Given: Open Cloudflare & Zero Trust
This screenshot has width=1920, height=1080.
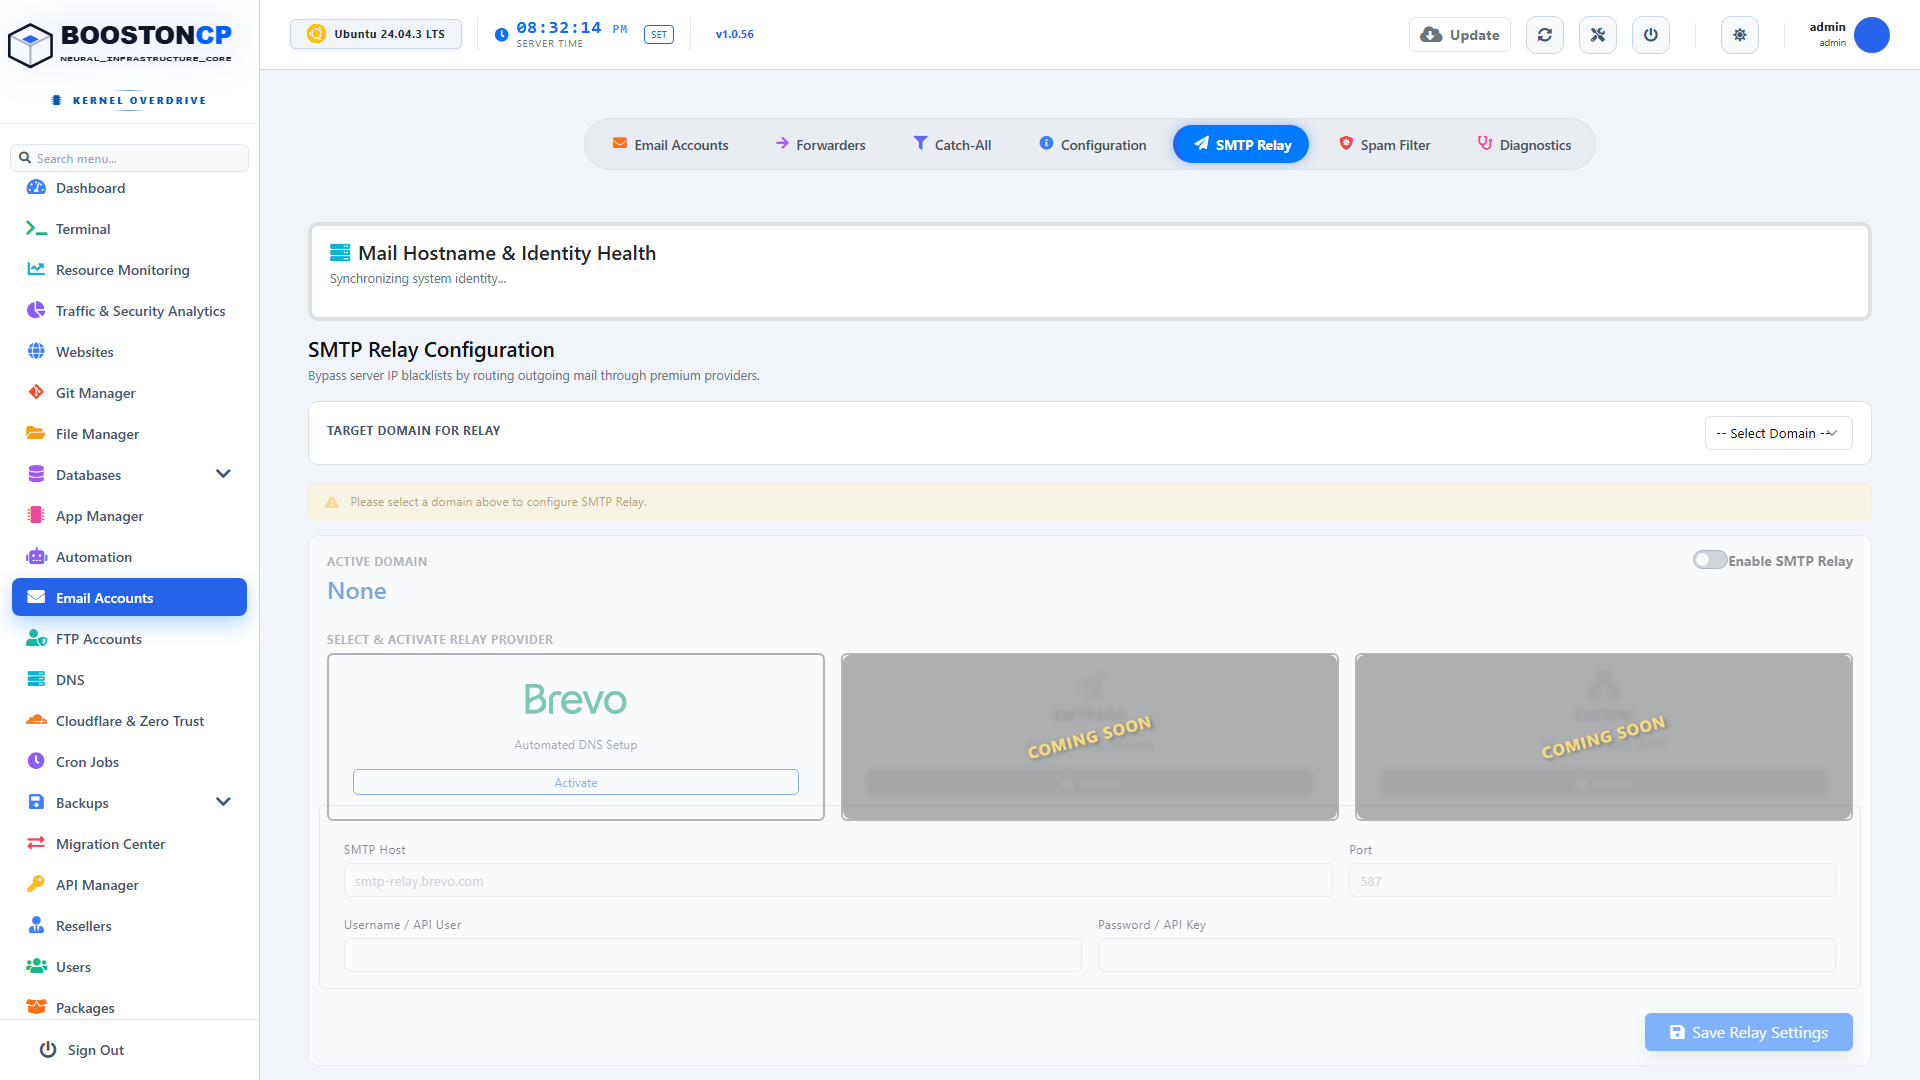Looking at the screenshot, I should pos(130,721).
